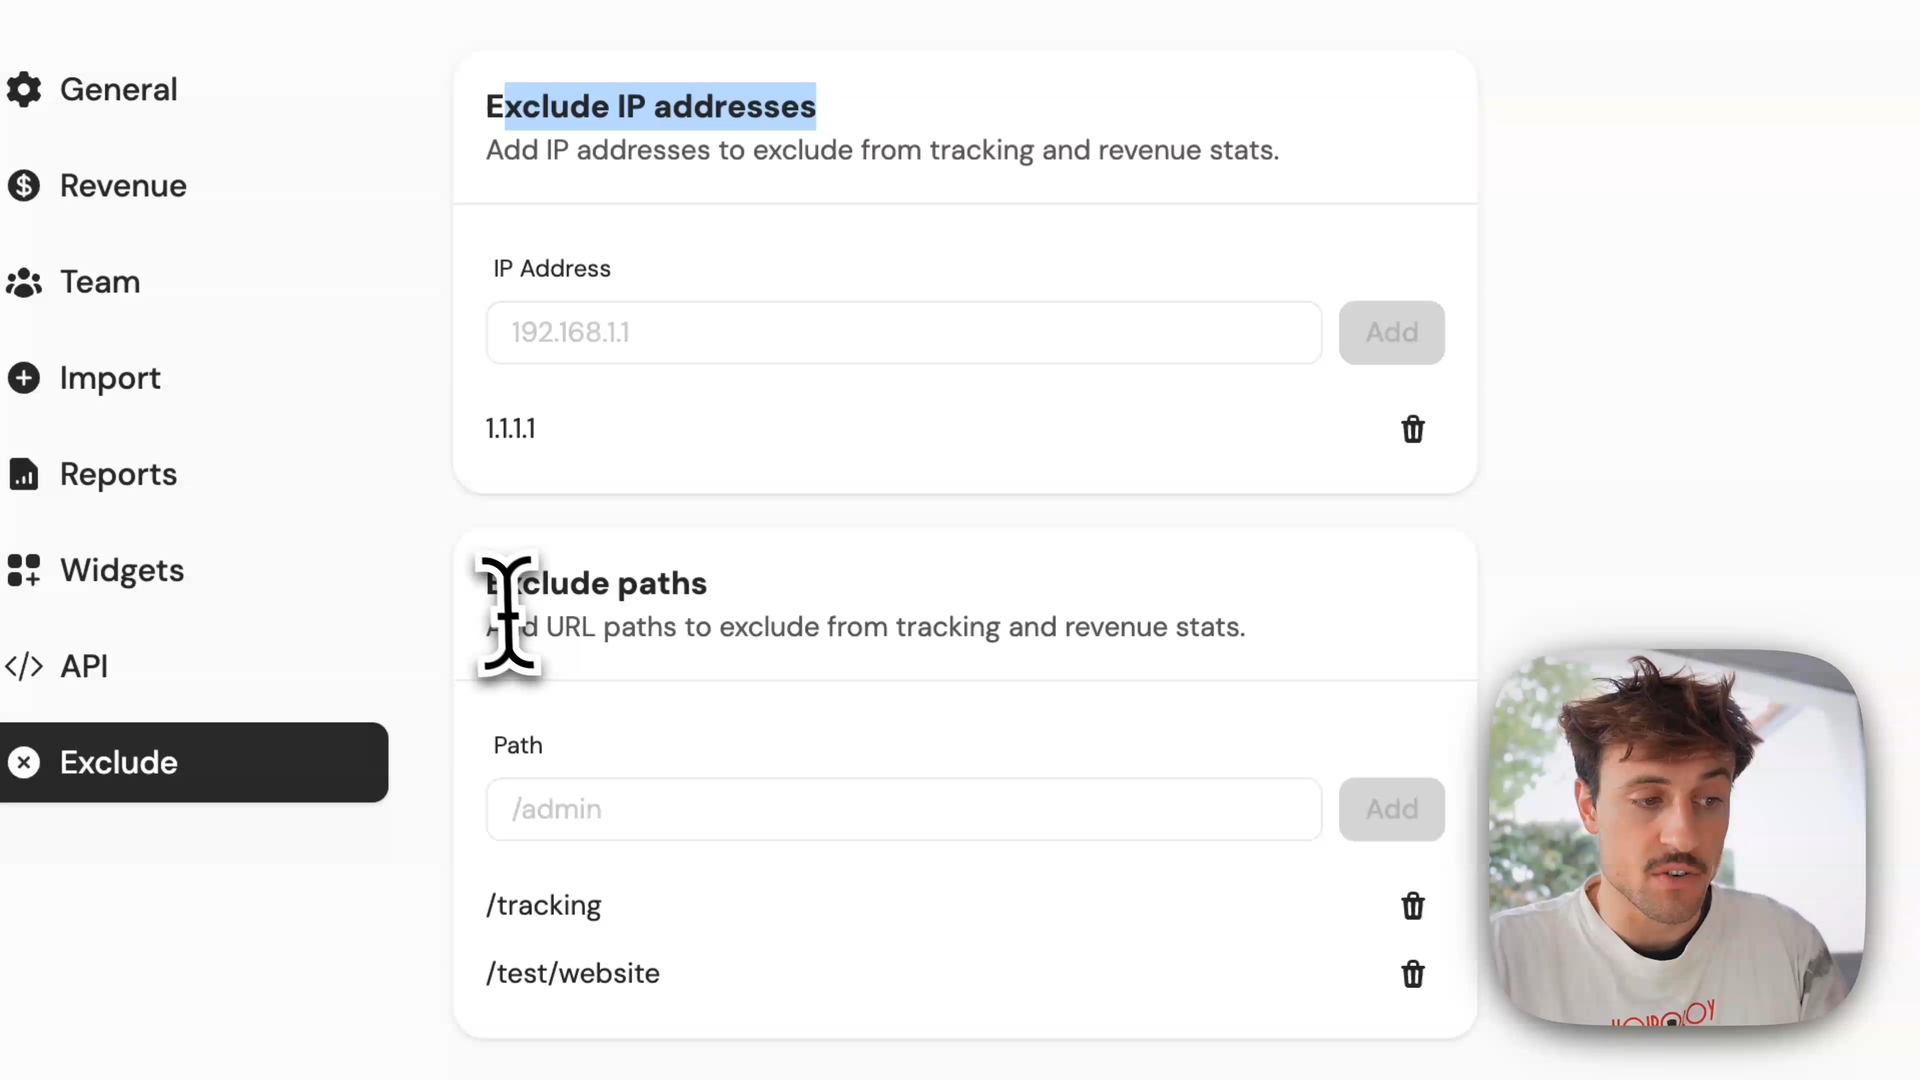Switch to the Import section
This screenshot has height=1080, width=1920.
coord(110,378)
